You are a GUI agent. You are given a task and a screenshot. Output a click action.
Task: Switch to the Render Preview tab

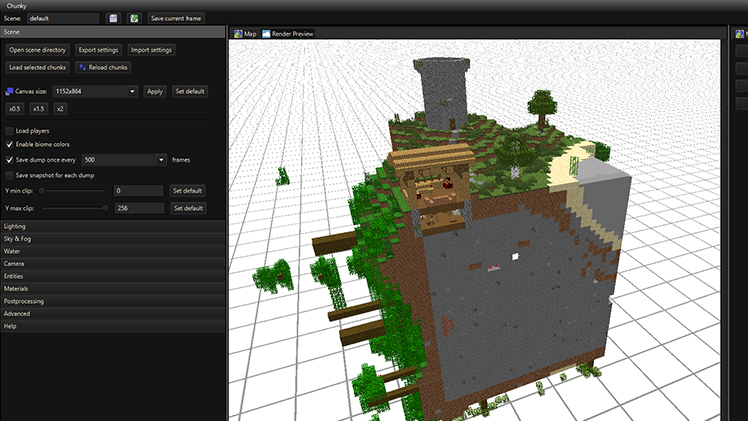(x=292, y=34)
